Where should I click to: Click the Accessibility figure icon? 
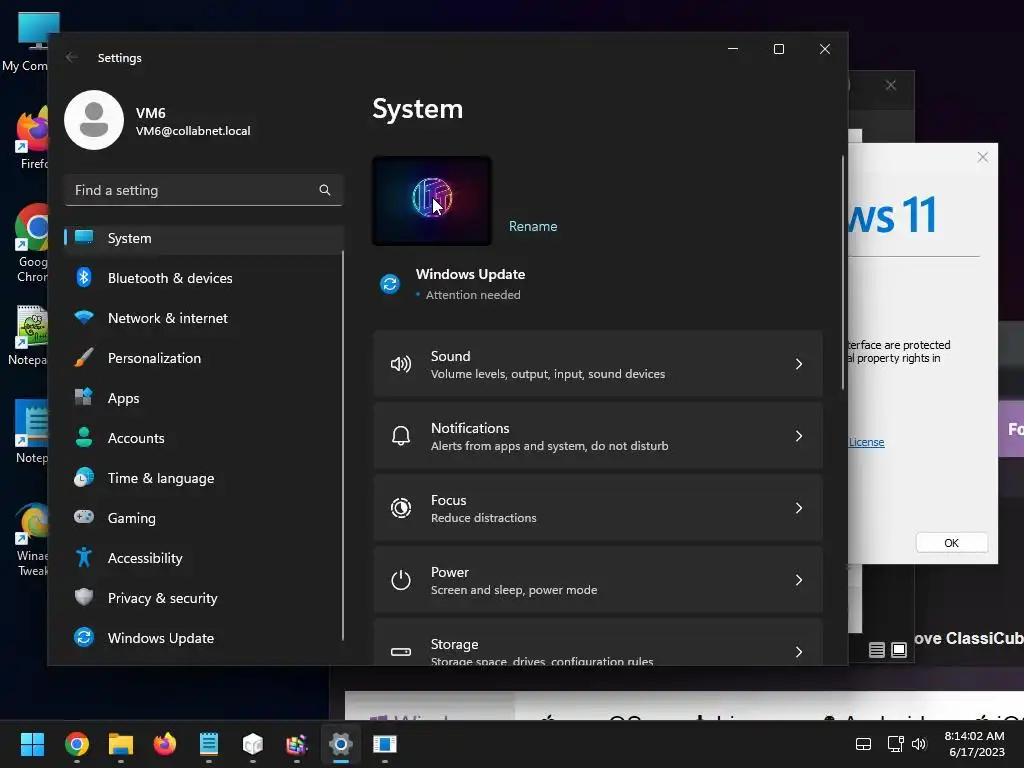[84, 557]
